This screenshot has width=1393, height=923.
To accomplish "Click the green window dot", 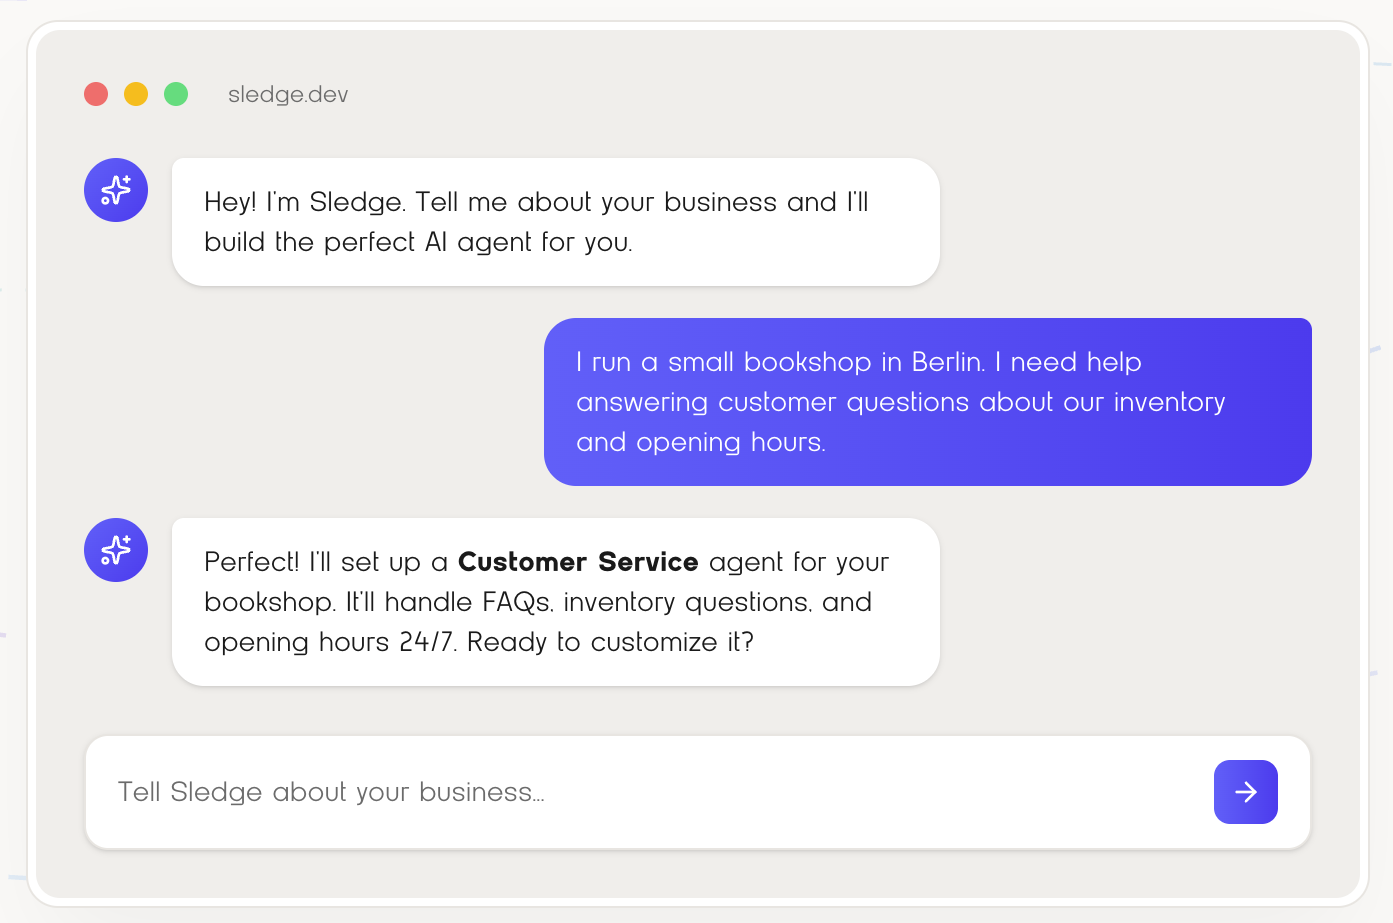I will point(176,94).
